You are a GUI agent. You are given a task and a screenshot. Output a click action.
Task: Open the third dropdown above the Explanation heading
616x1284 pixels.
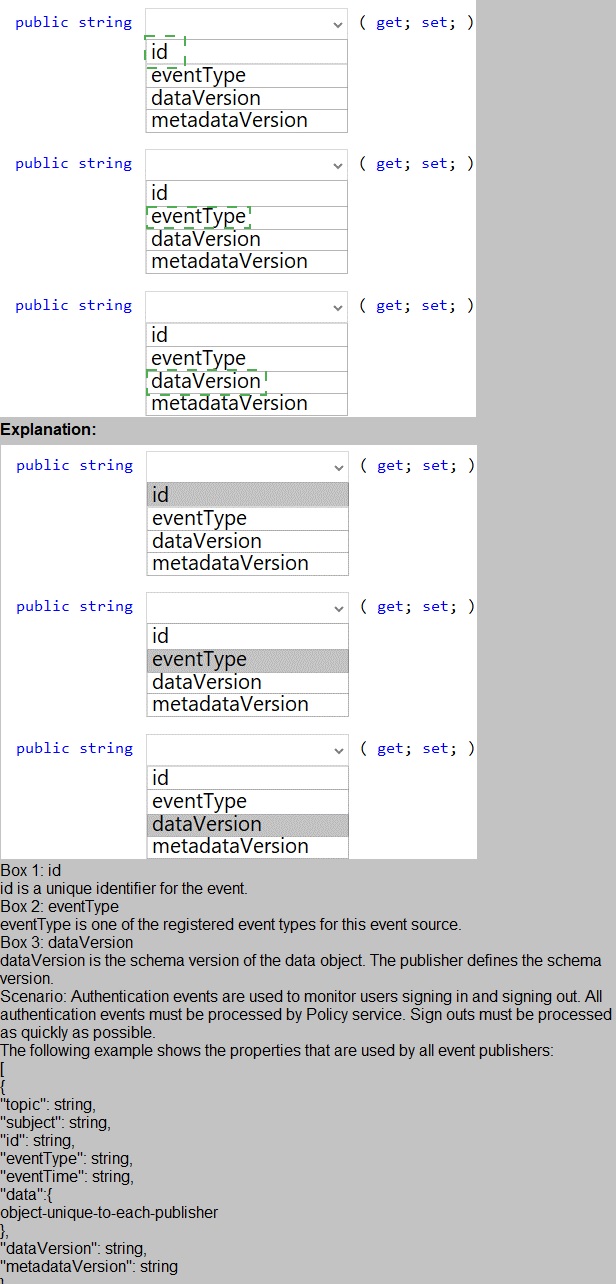point(246,306)
